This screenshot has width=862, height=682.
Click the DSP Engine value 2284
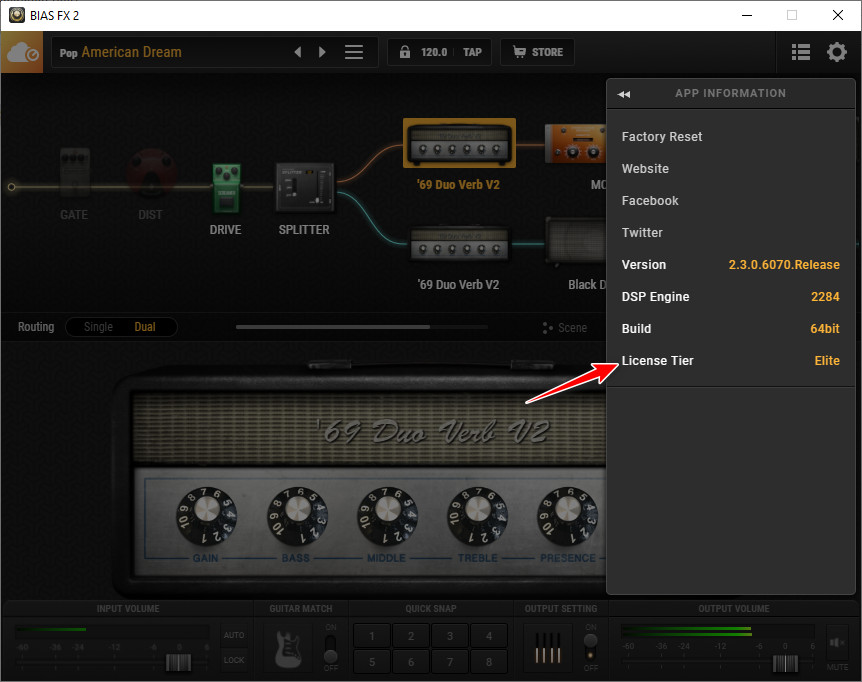coord(825,297)
